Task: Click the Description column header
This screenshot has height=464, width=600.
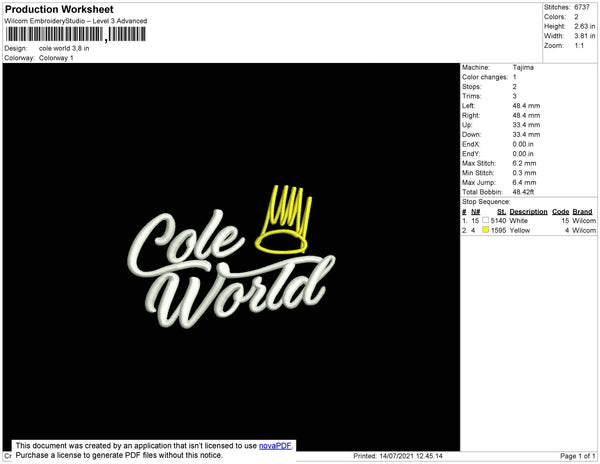Action: [x=528, y=212]
